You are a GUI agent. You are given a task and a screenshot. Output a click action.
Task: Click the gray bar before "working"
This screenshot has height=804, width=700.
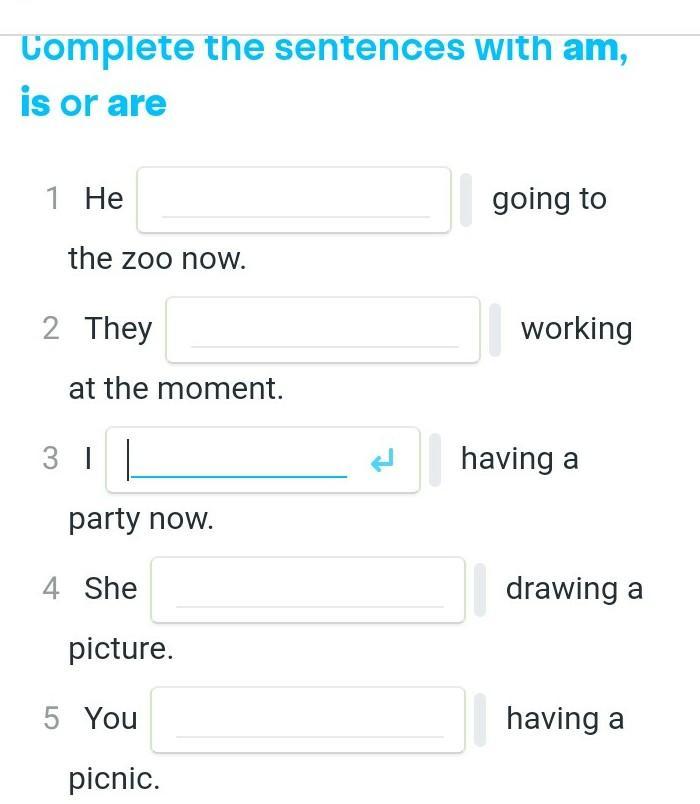click(495, 329)
